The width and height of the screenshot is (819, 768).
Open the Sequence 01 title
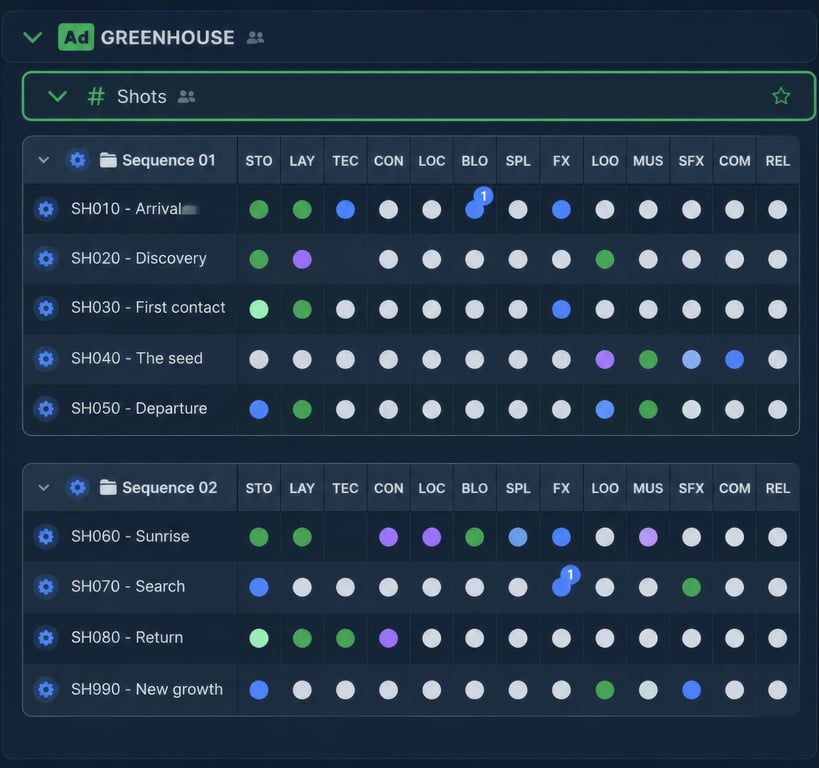169,160
